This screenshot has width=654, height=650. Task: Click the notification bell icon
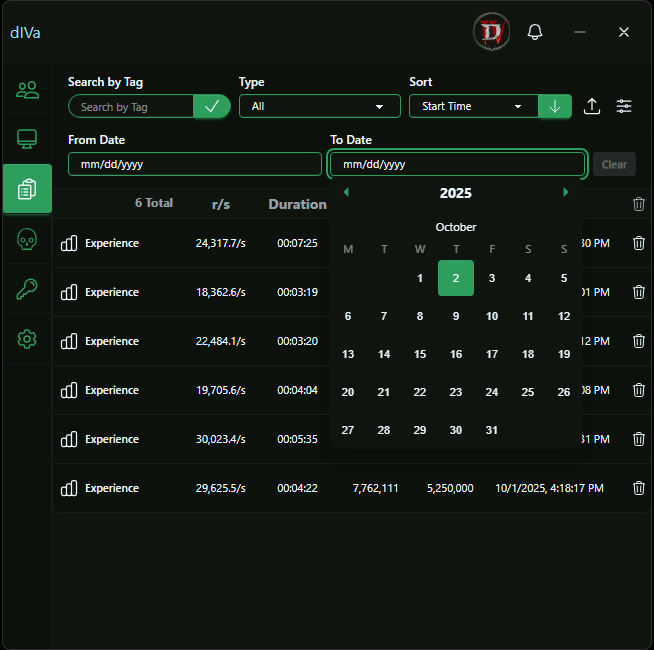coord(535,32)
